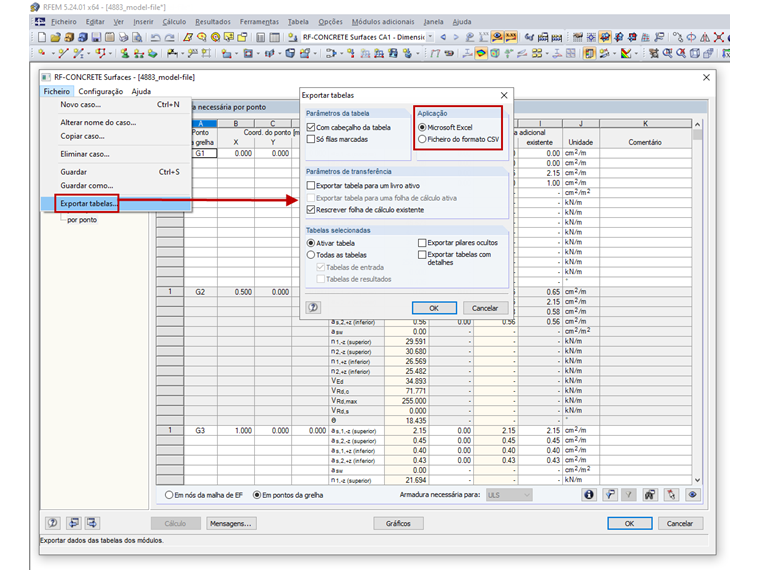Click the info icon below the table

[588, 495]
